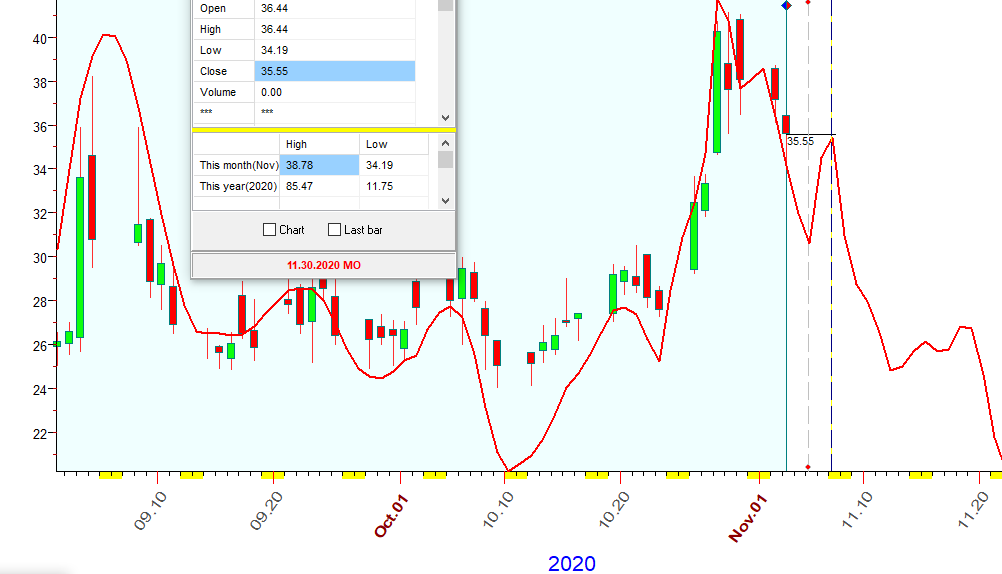Grab the yellow splitter bar between the tables
This screenshot has width=1002, height=574.
(323, 130)
